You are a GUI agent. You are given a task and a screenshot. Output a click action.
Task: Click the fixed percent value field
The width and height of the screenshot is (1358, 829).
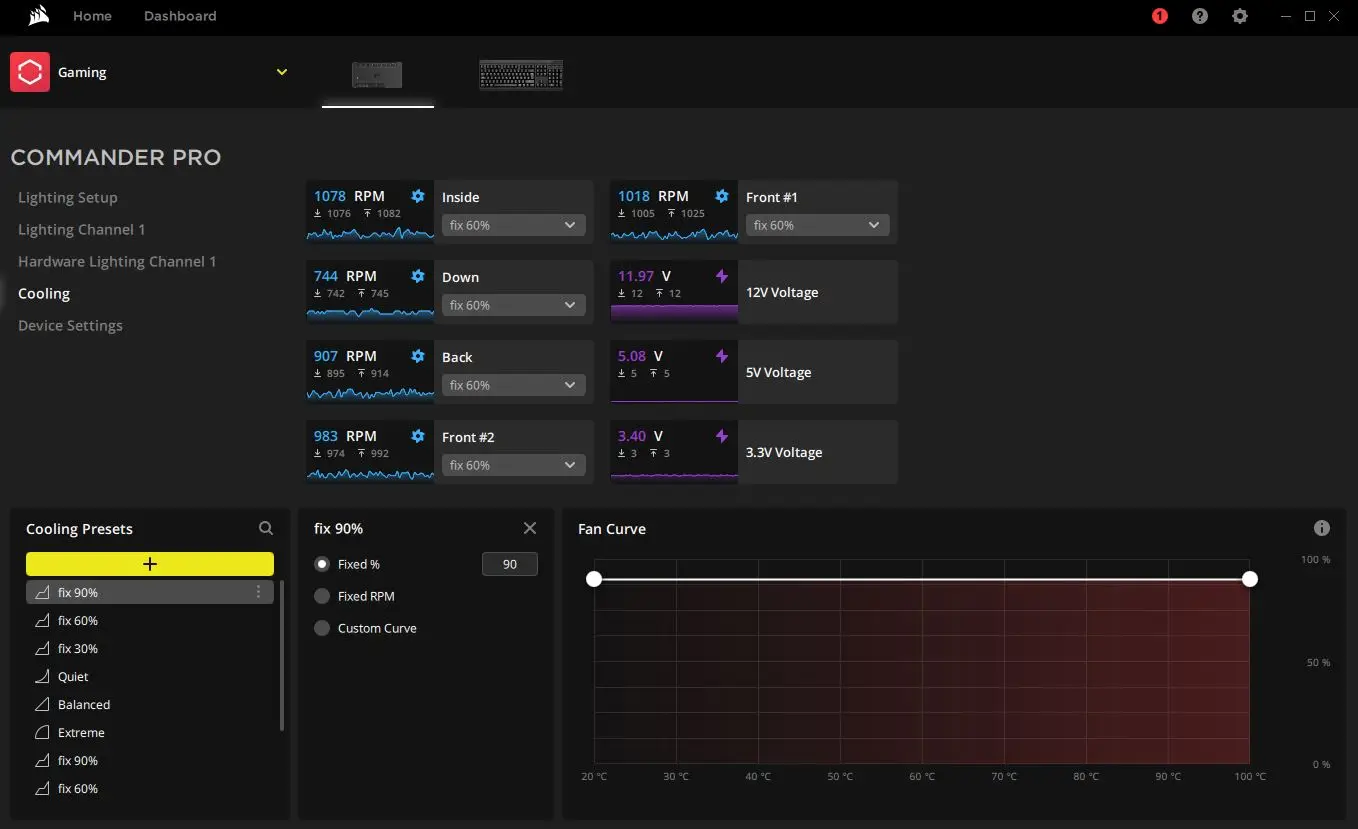pyautogui.click(x=510, y=564)
